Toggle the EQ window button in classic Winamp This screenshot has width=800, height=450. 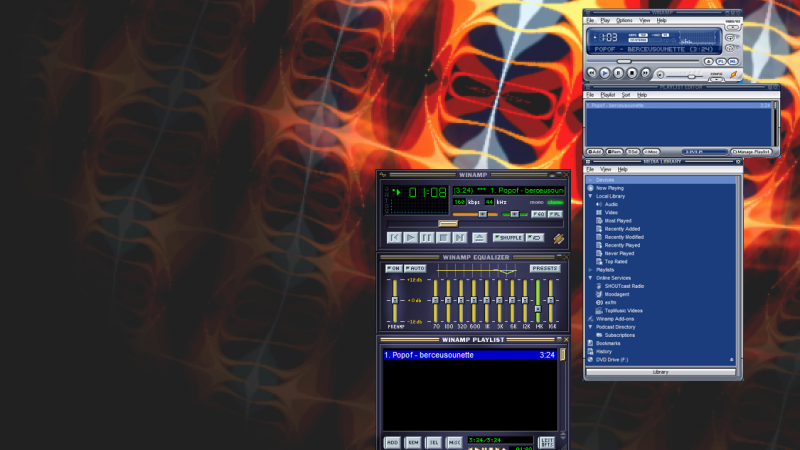538,214
